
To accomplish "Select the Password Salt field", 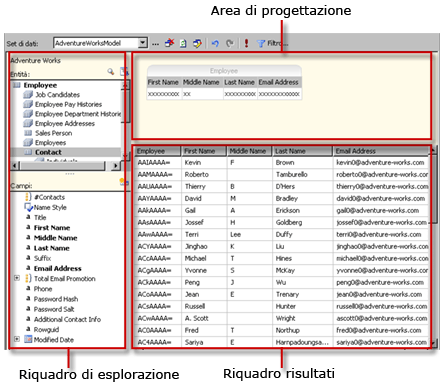I will coord(54,309).
